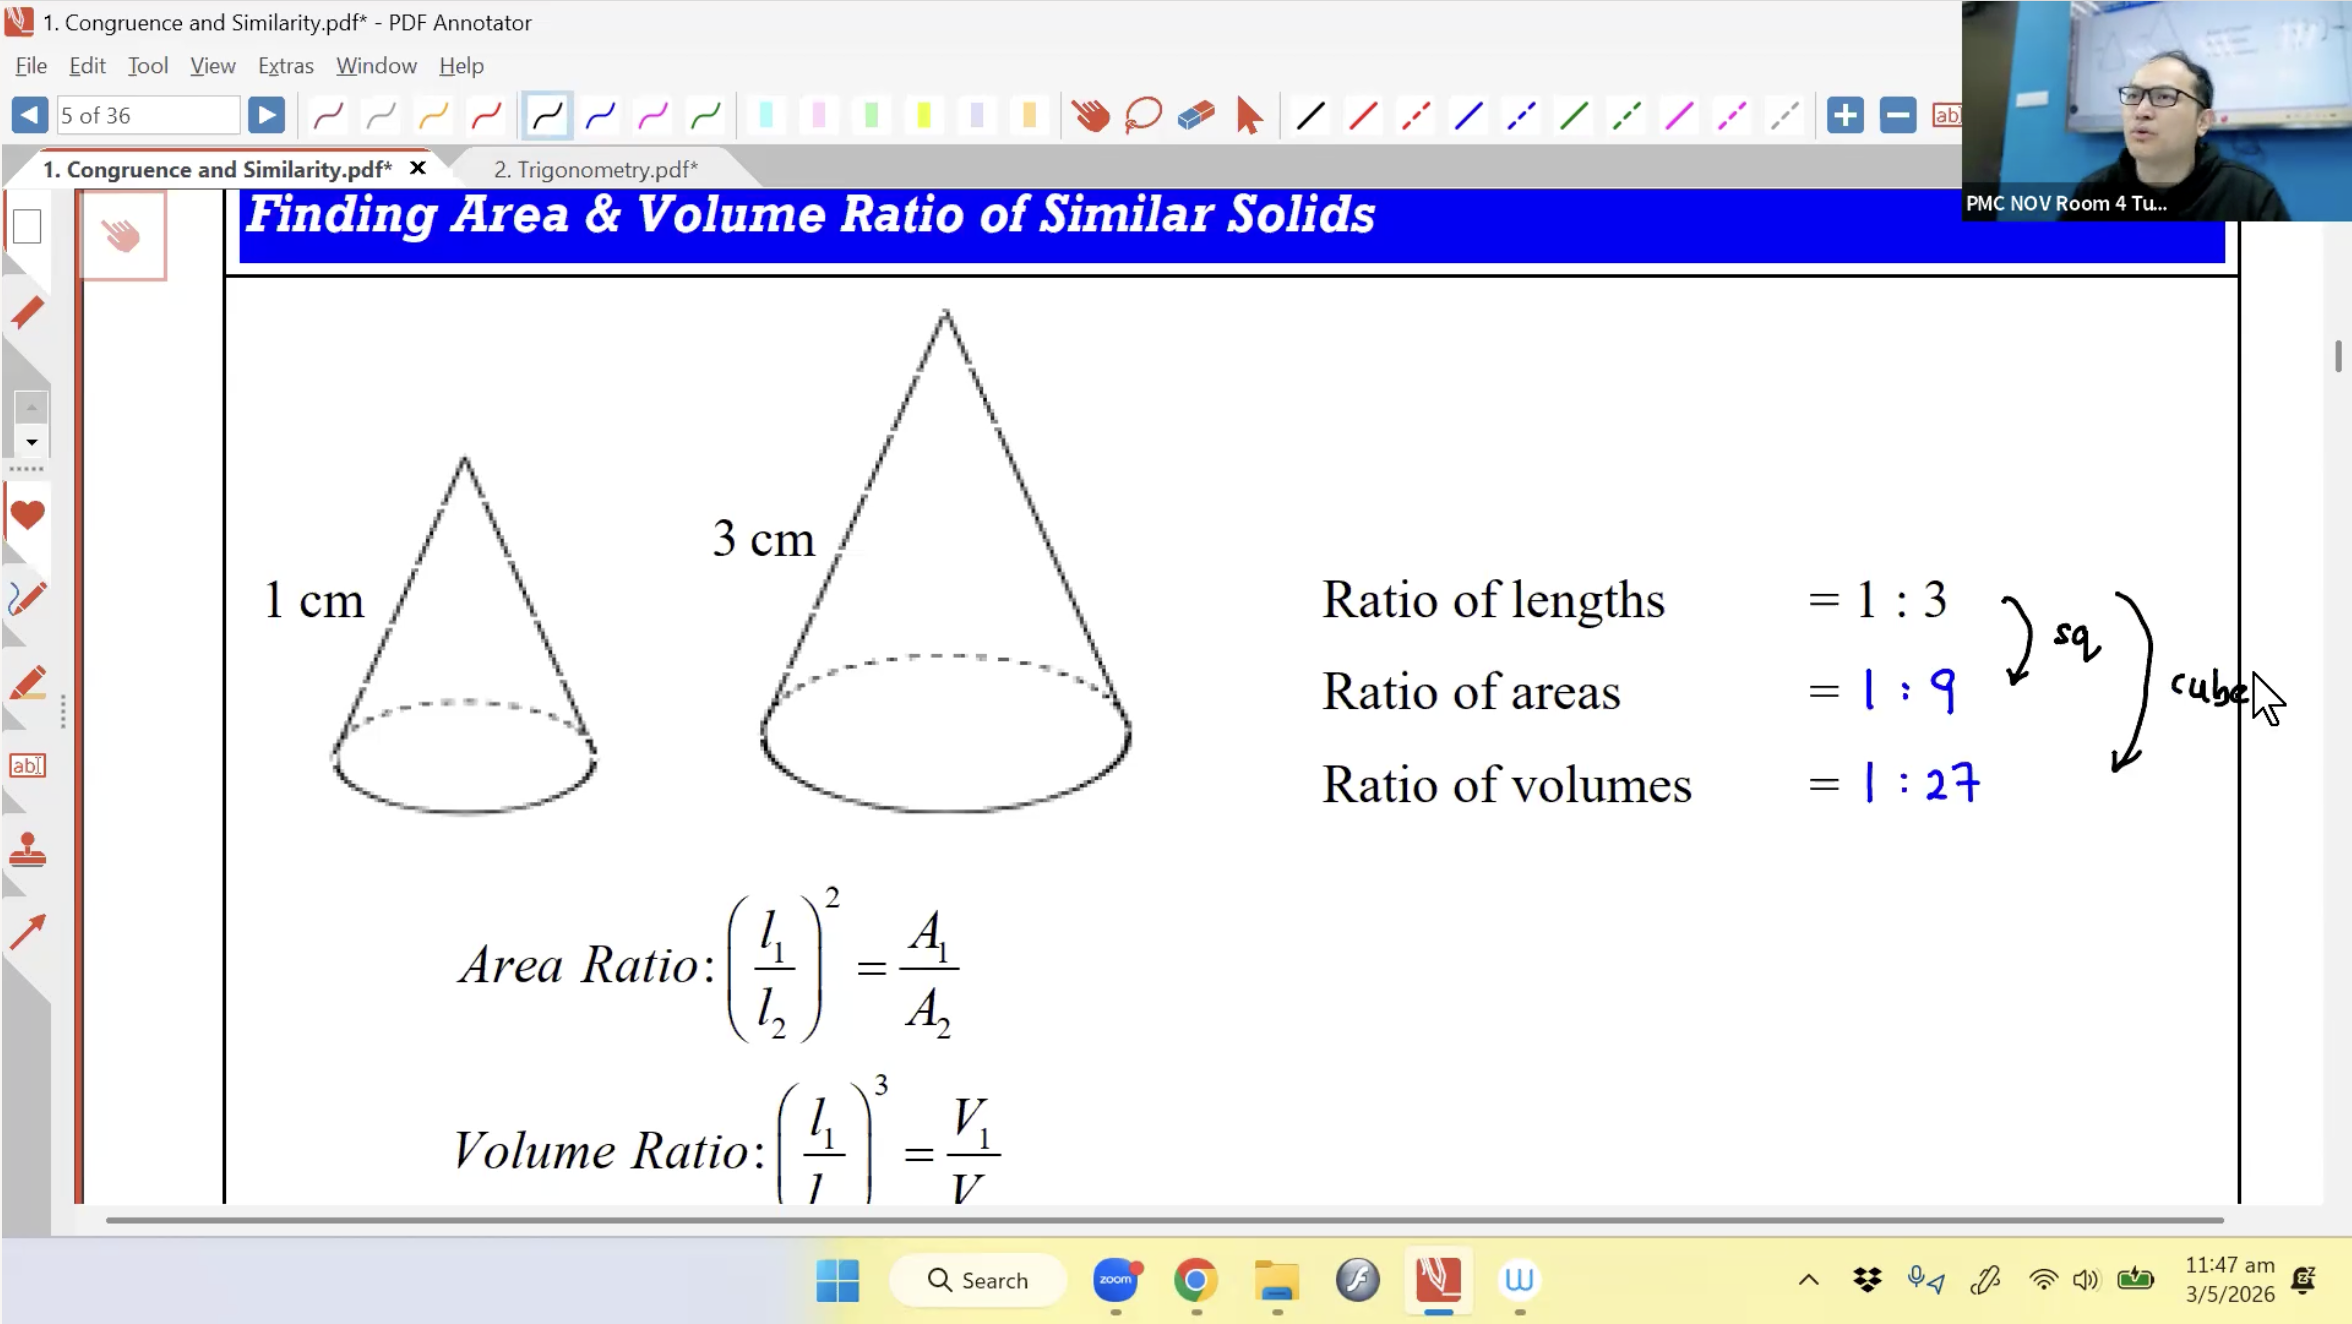Screen dimensions: 2352x1324
Task: Choose the orange highlighter swatch
Action: click(x=1029, y=116)
